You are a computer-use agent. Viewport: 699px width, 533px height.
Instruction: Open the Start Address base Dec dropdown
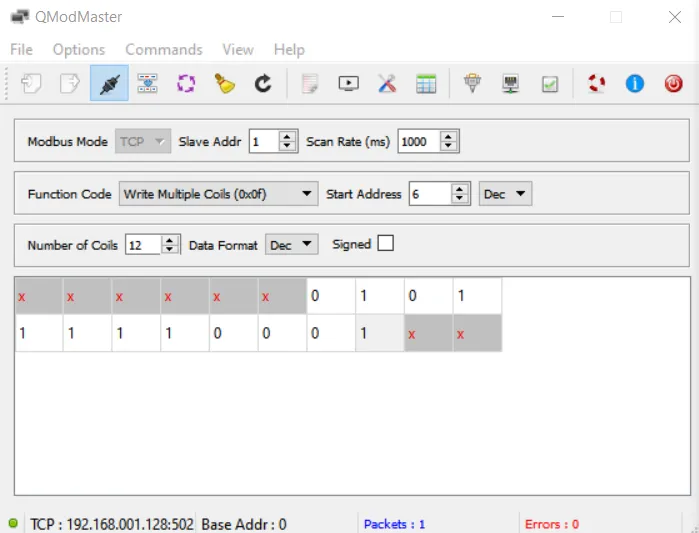[505, 194]
